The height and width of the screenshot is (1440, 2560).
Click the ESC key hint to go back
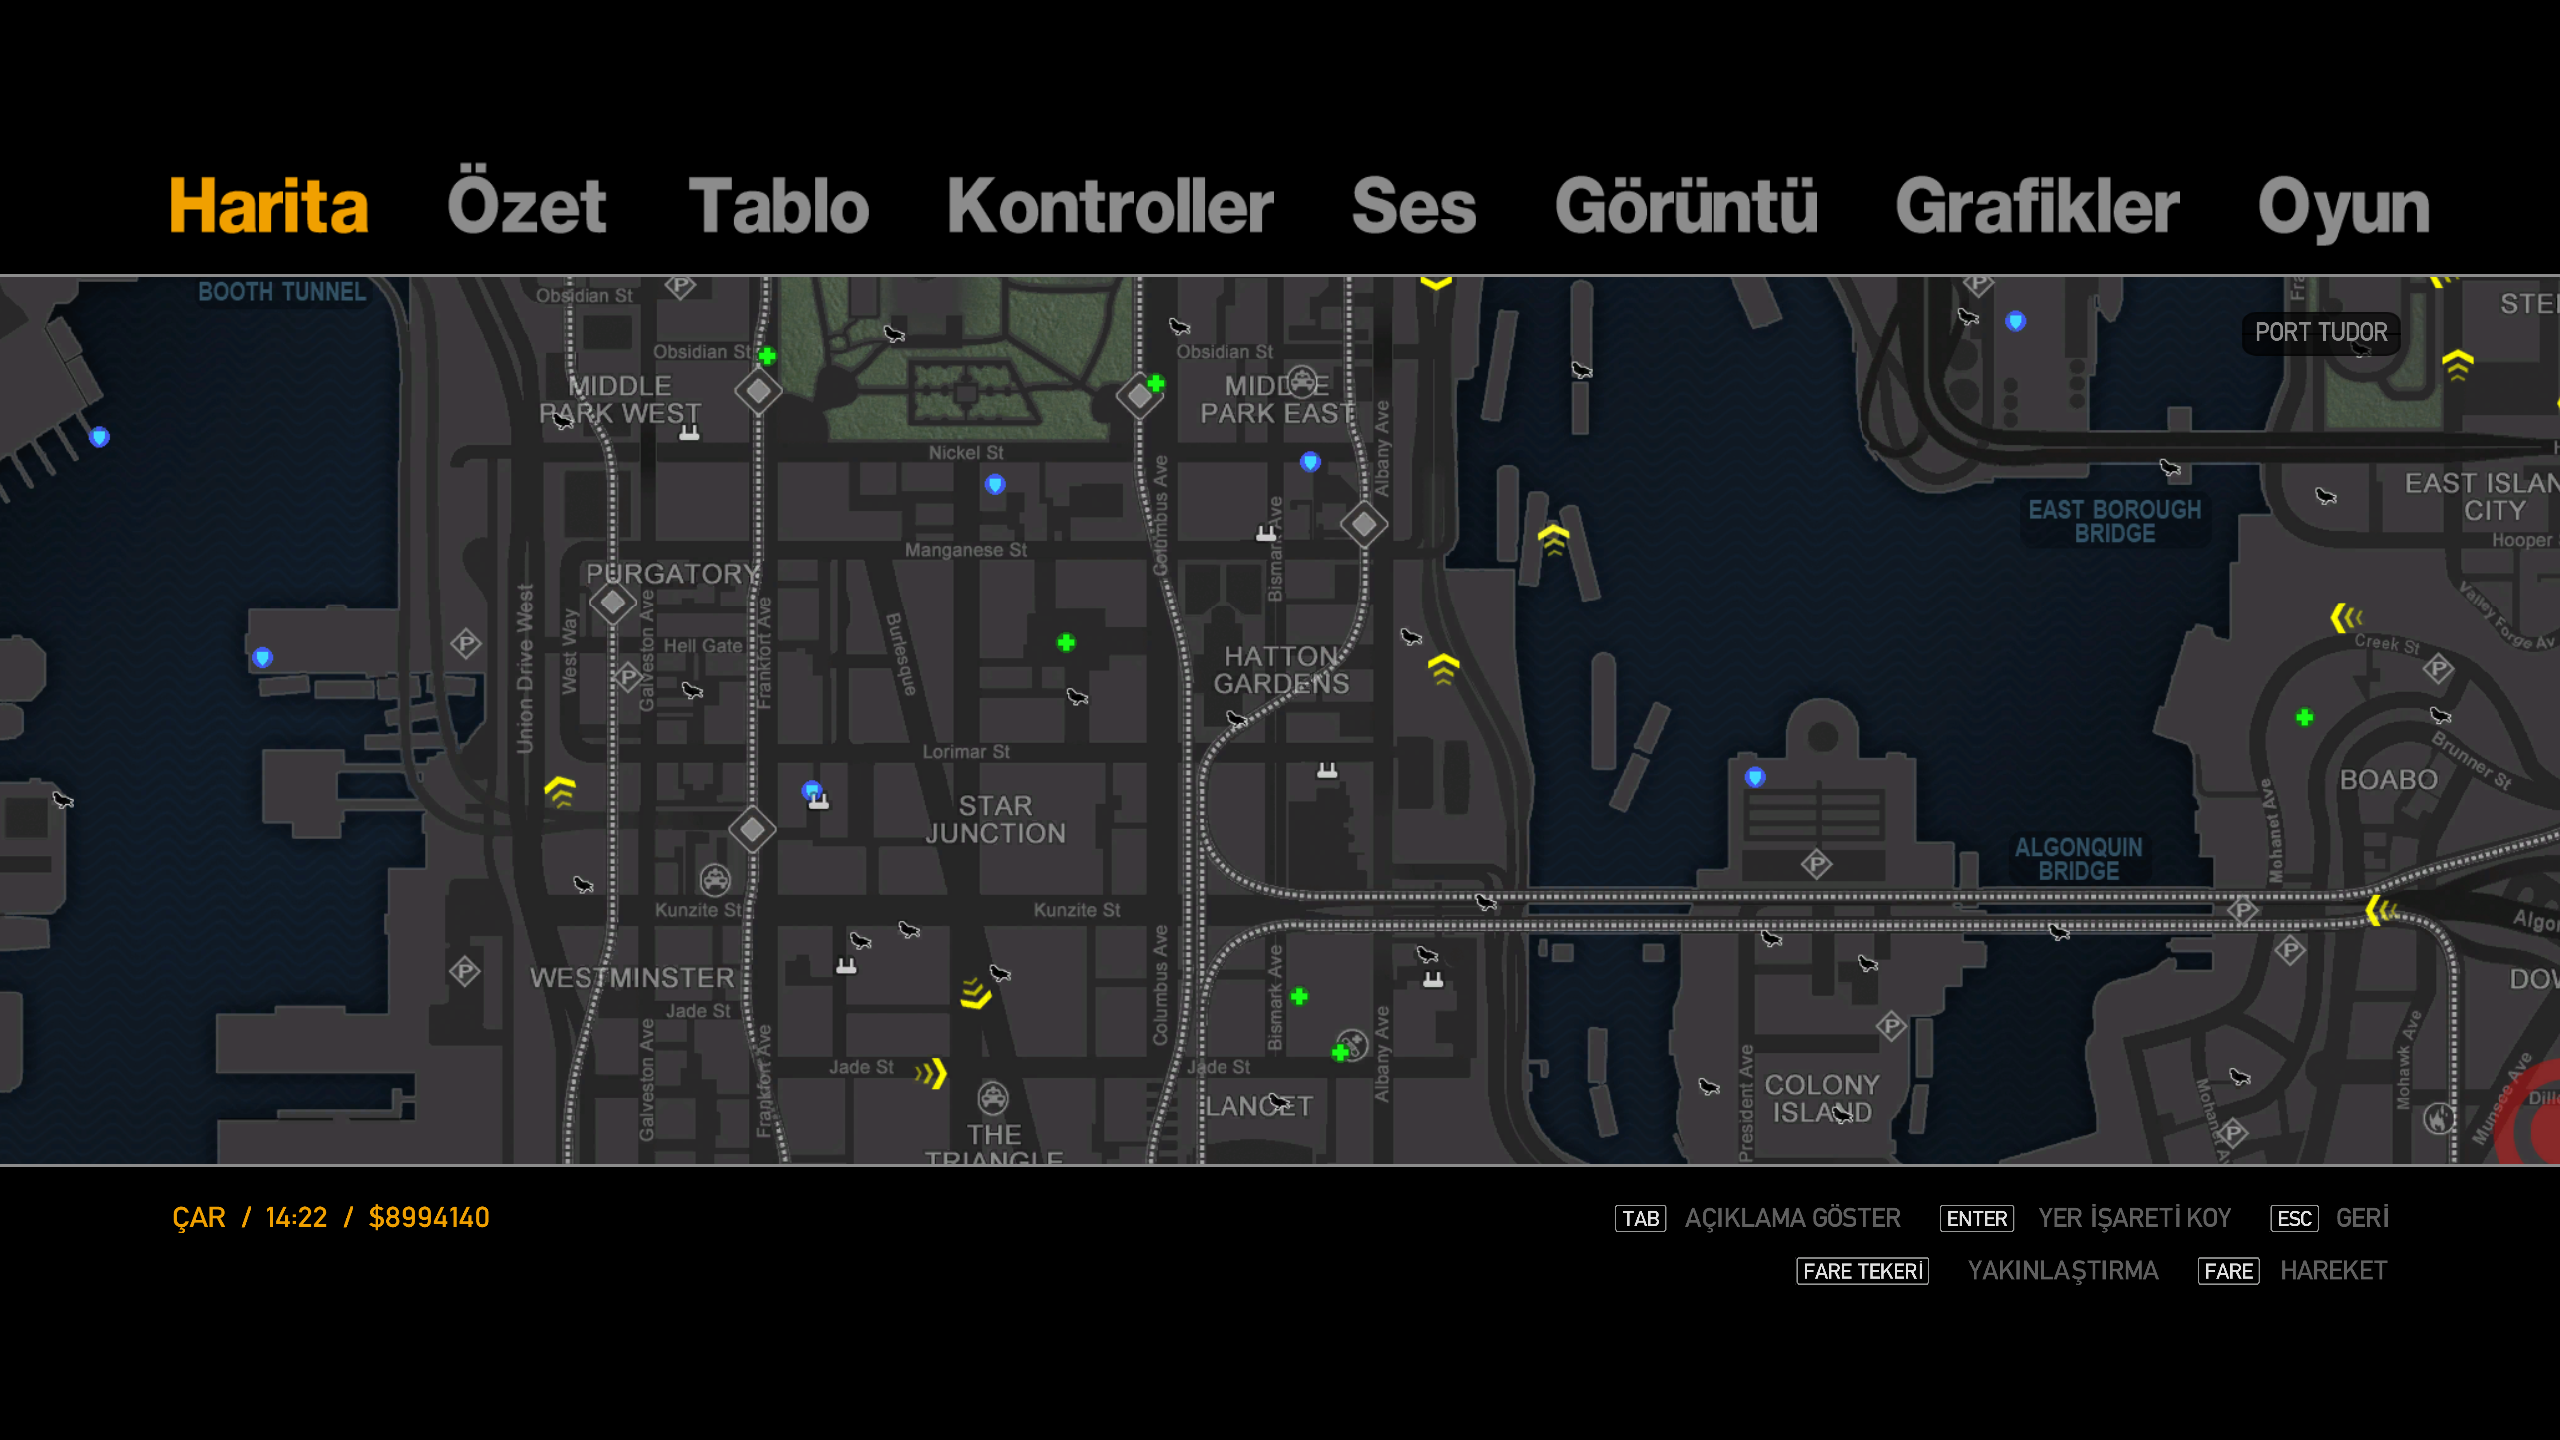(2294, 1218)
